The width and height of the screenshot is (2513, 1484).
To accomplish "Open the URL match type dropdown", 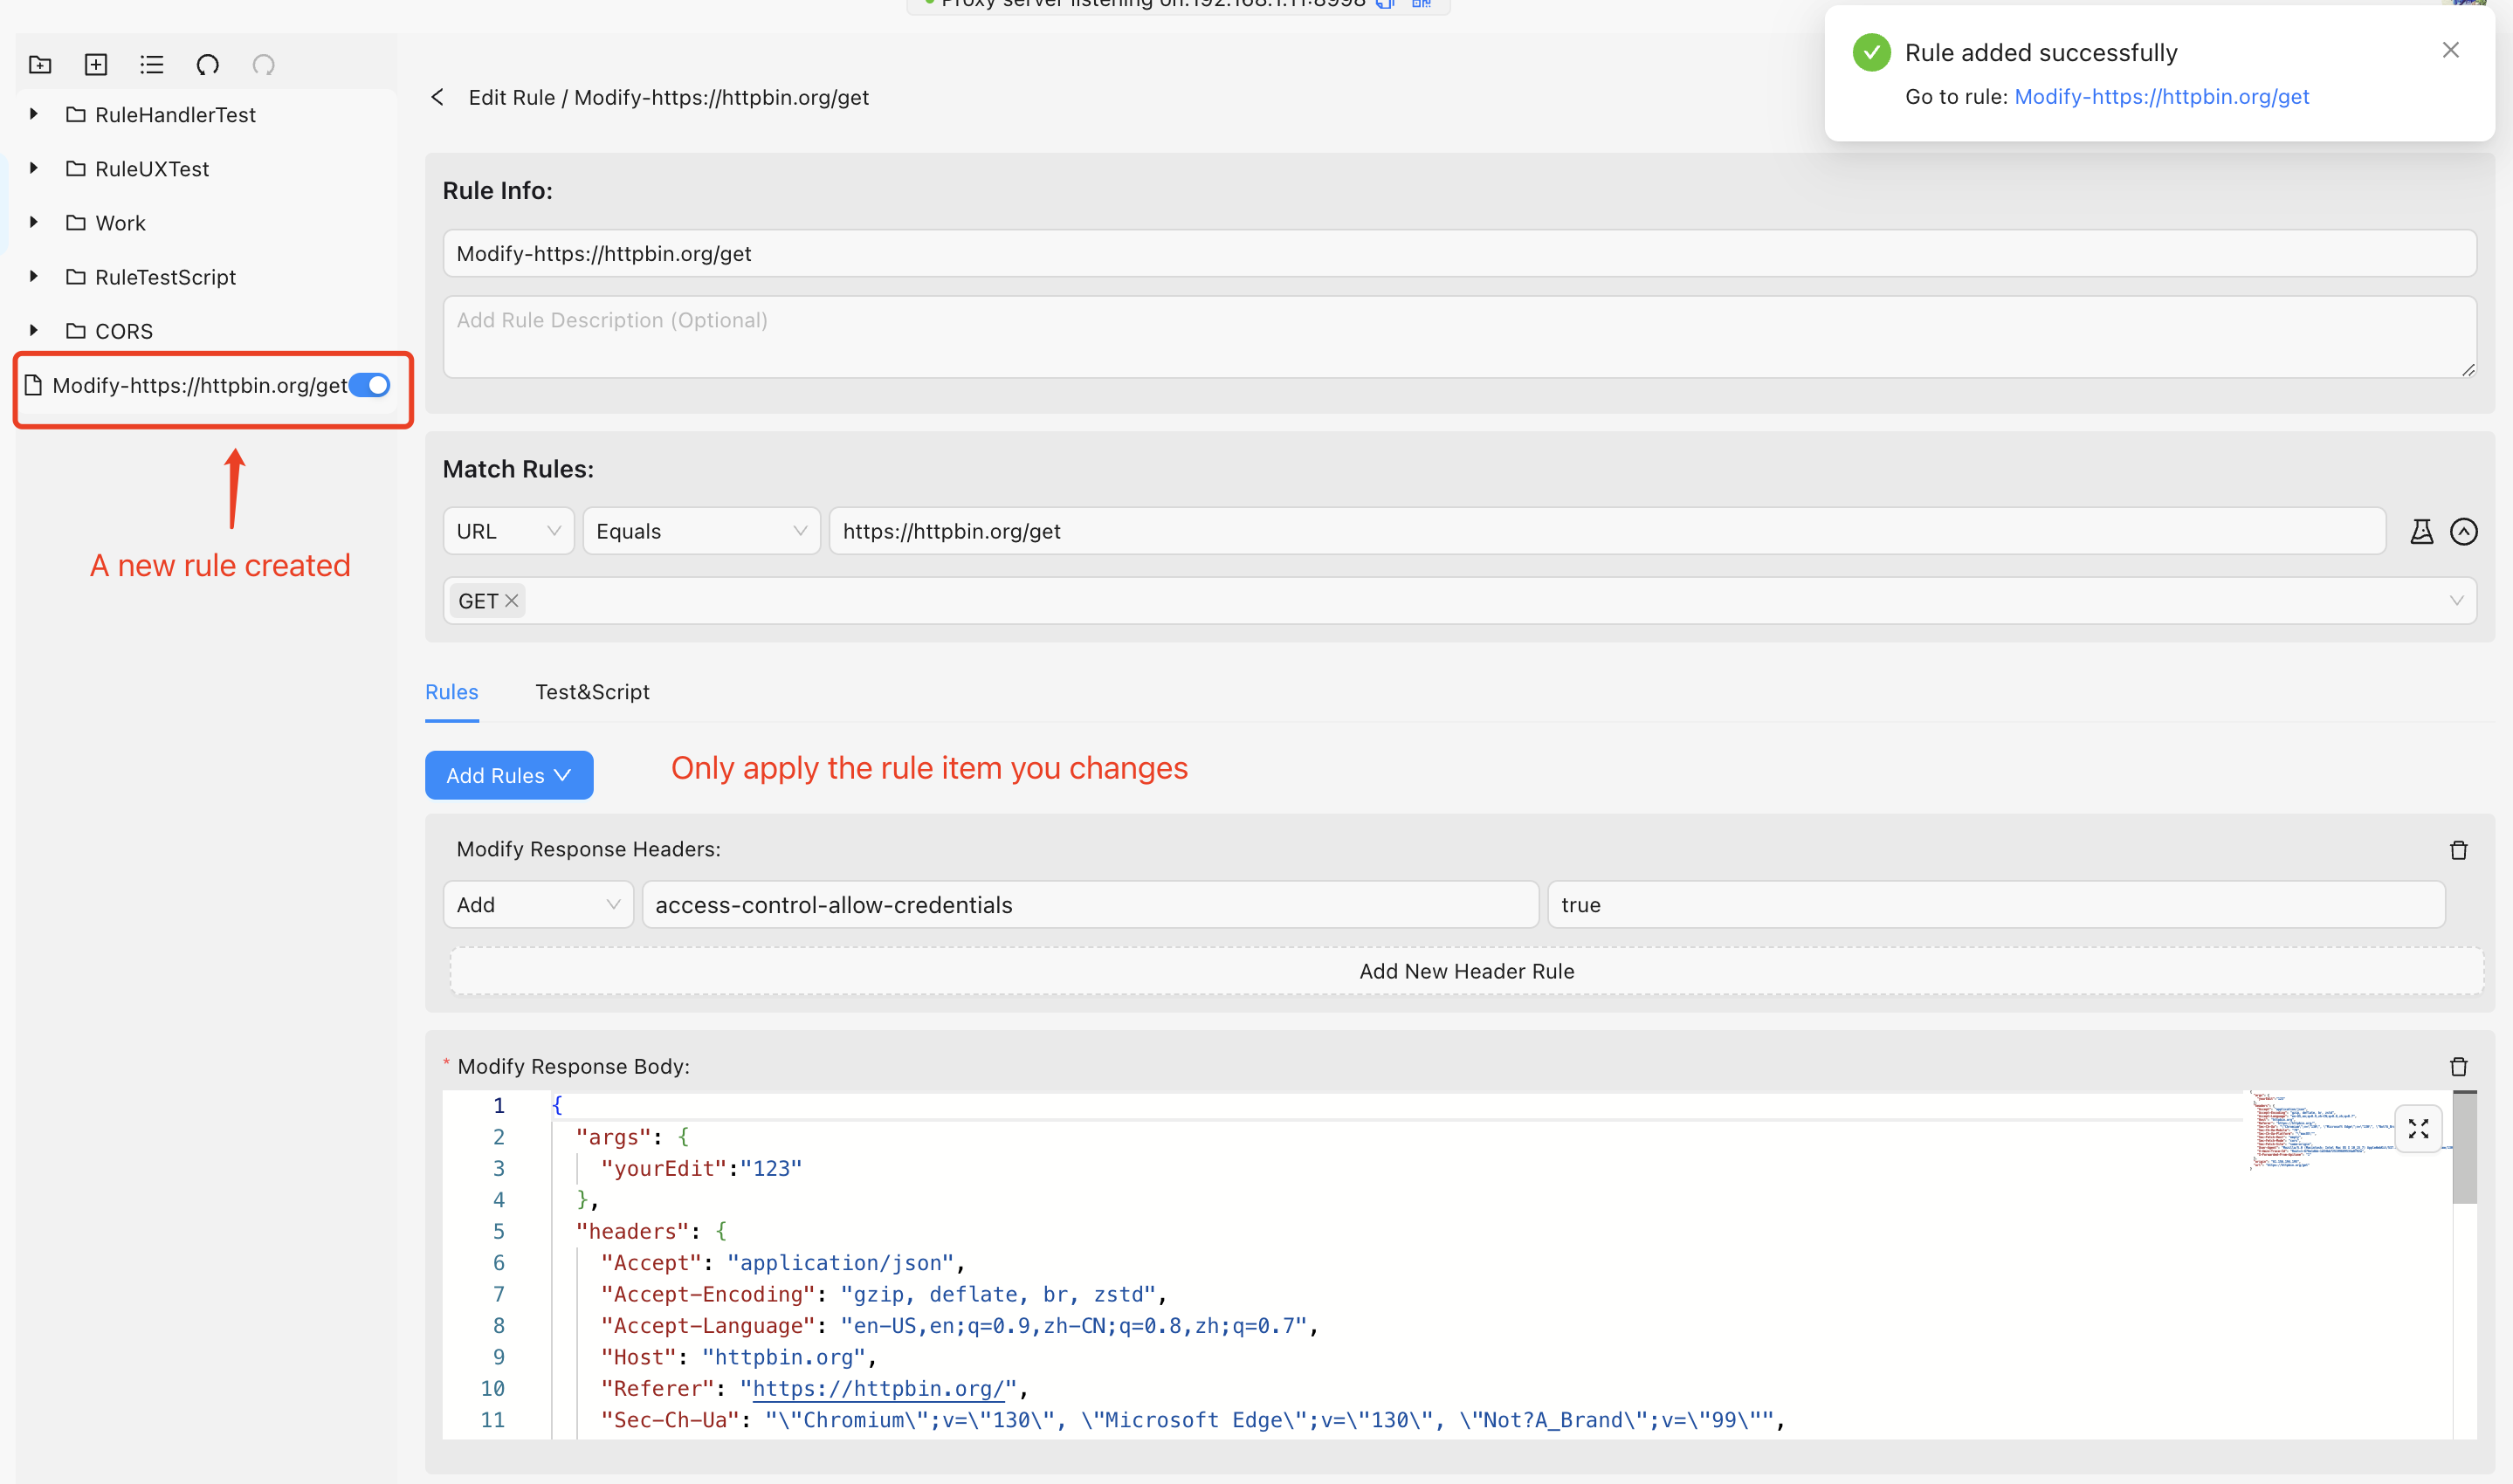I will [x=508, y=531].
